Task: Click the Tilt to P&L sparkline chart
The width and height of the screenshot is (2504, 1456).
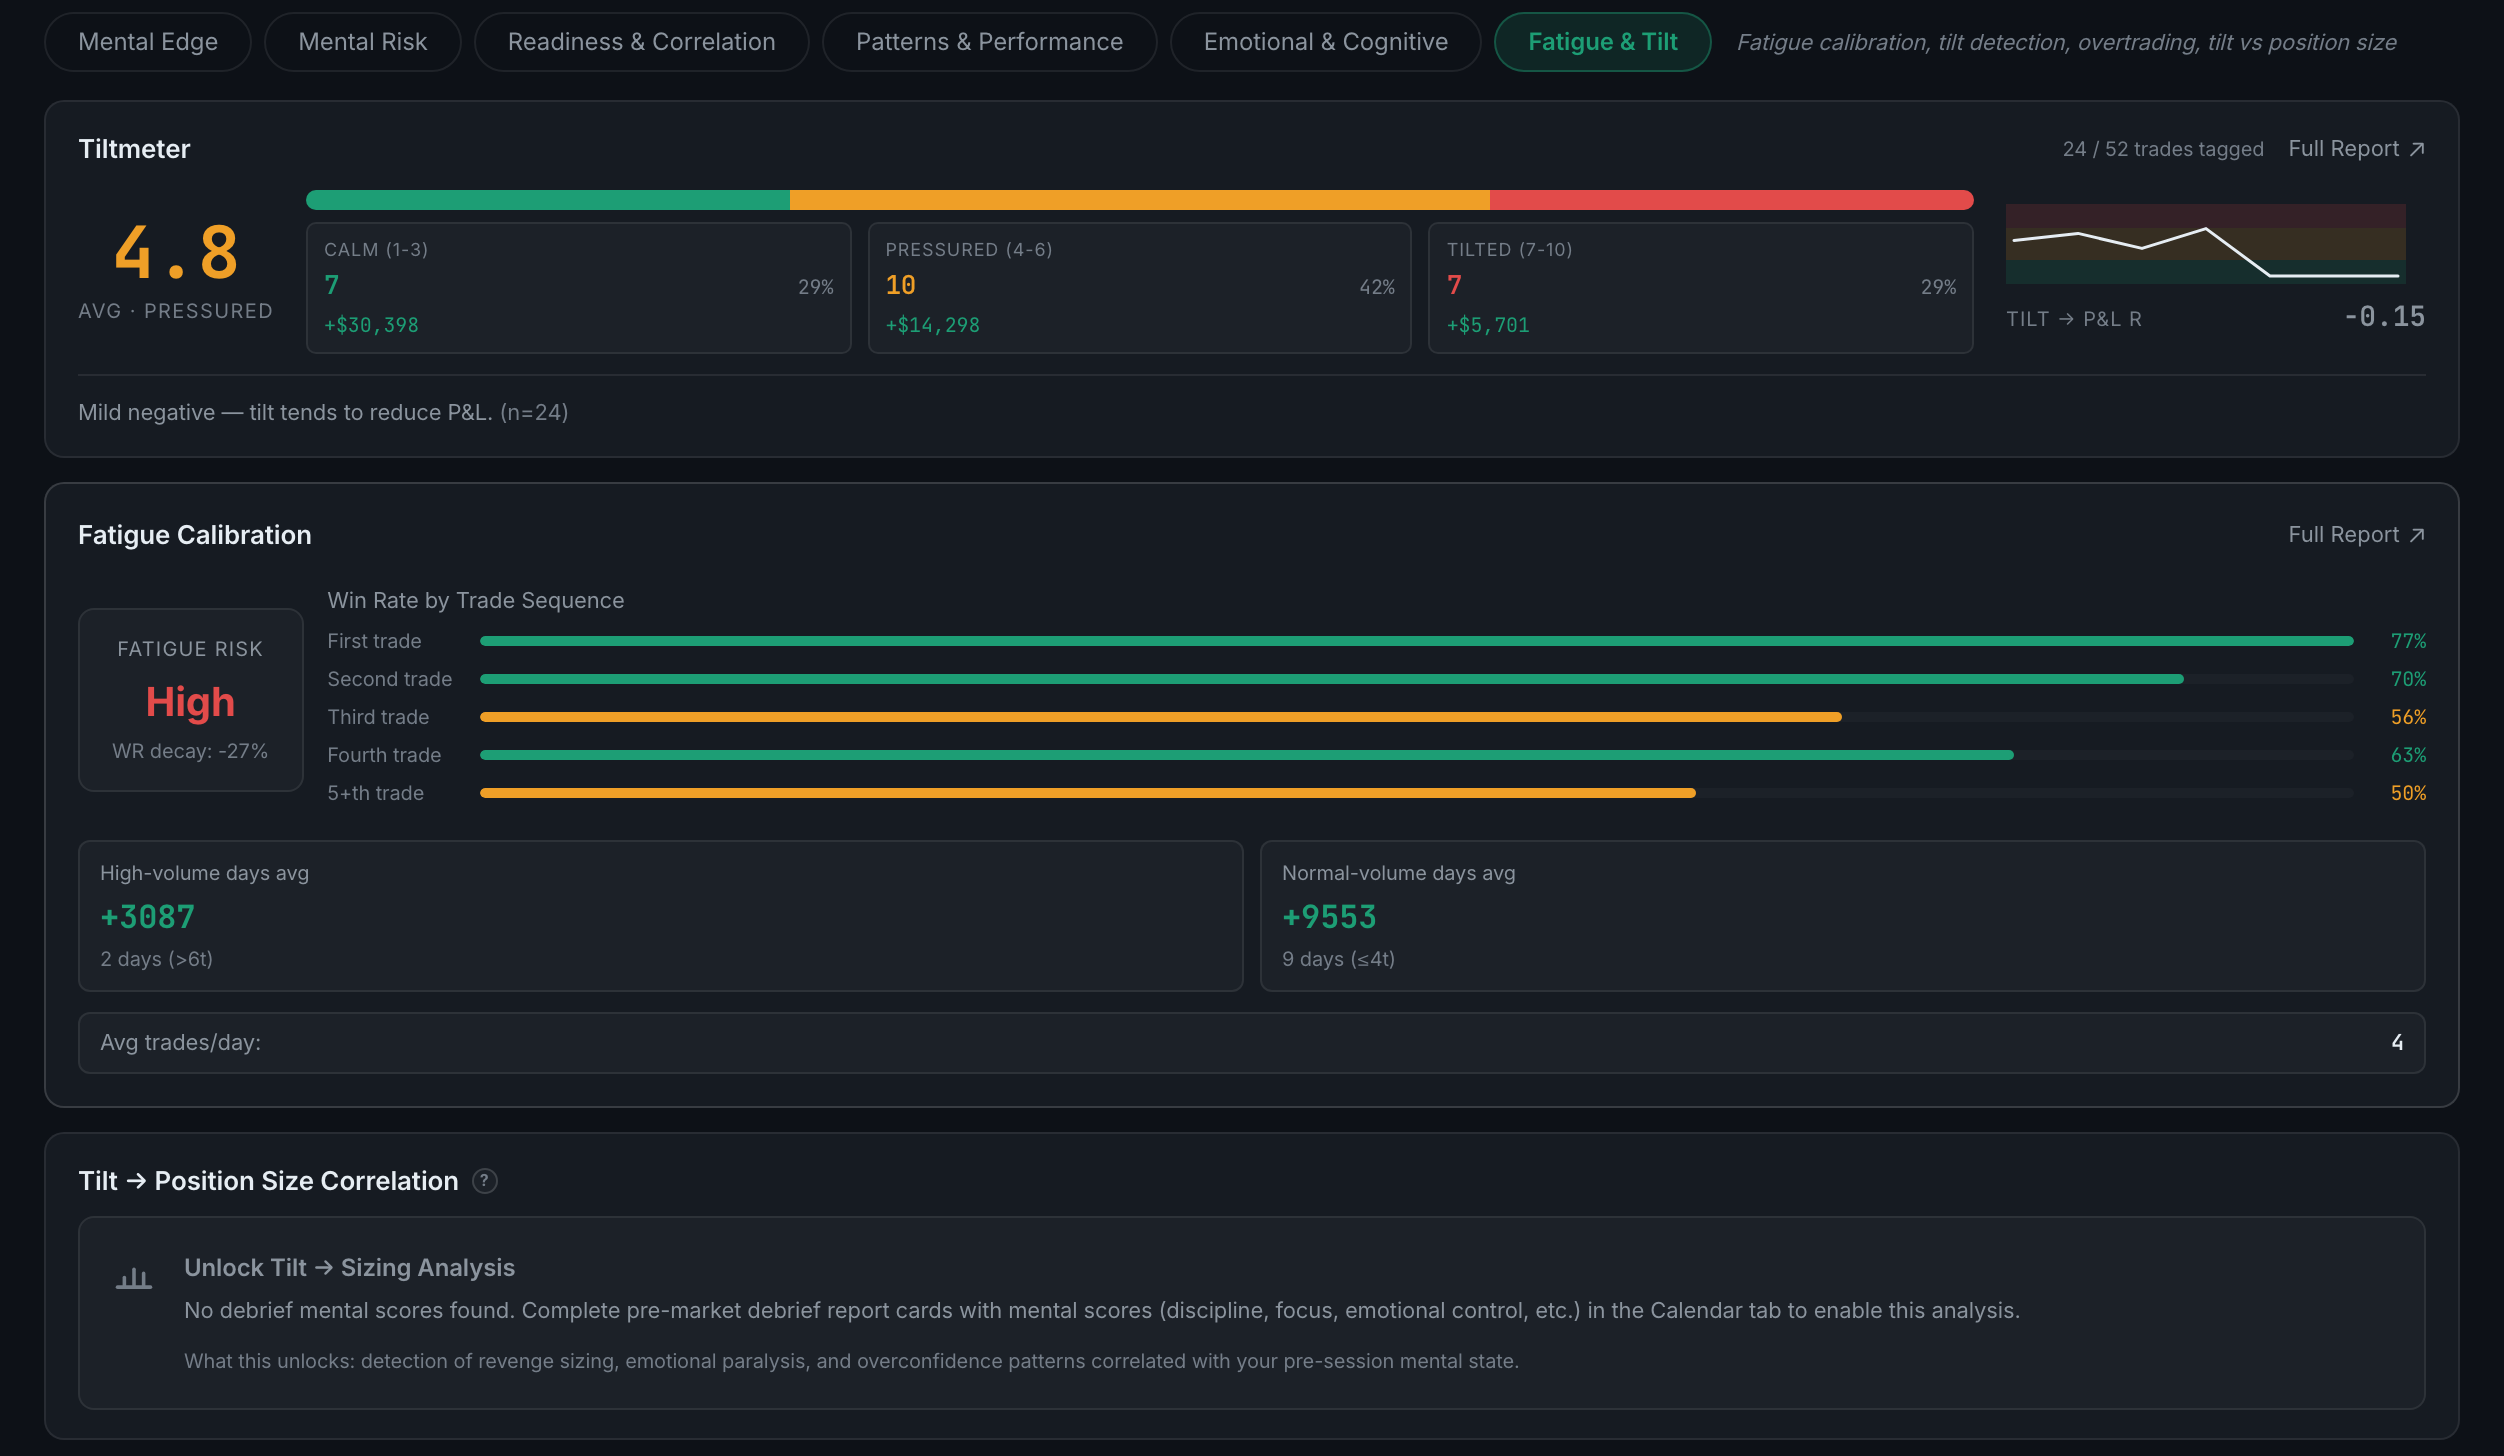Action: coord(2205,244)
